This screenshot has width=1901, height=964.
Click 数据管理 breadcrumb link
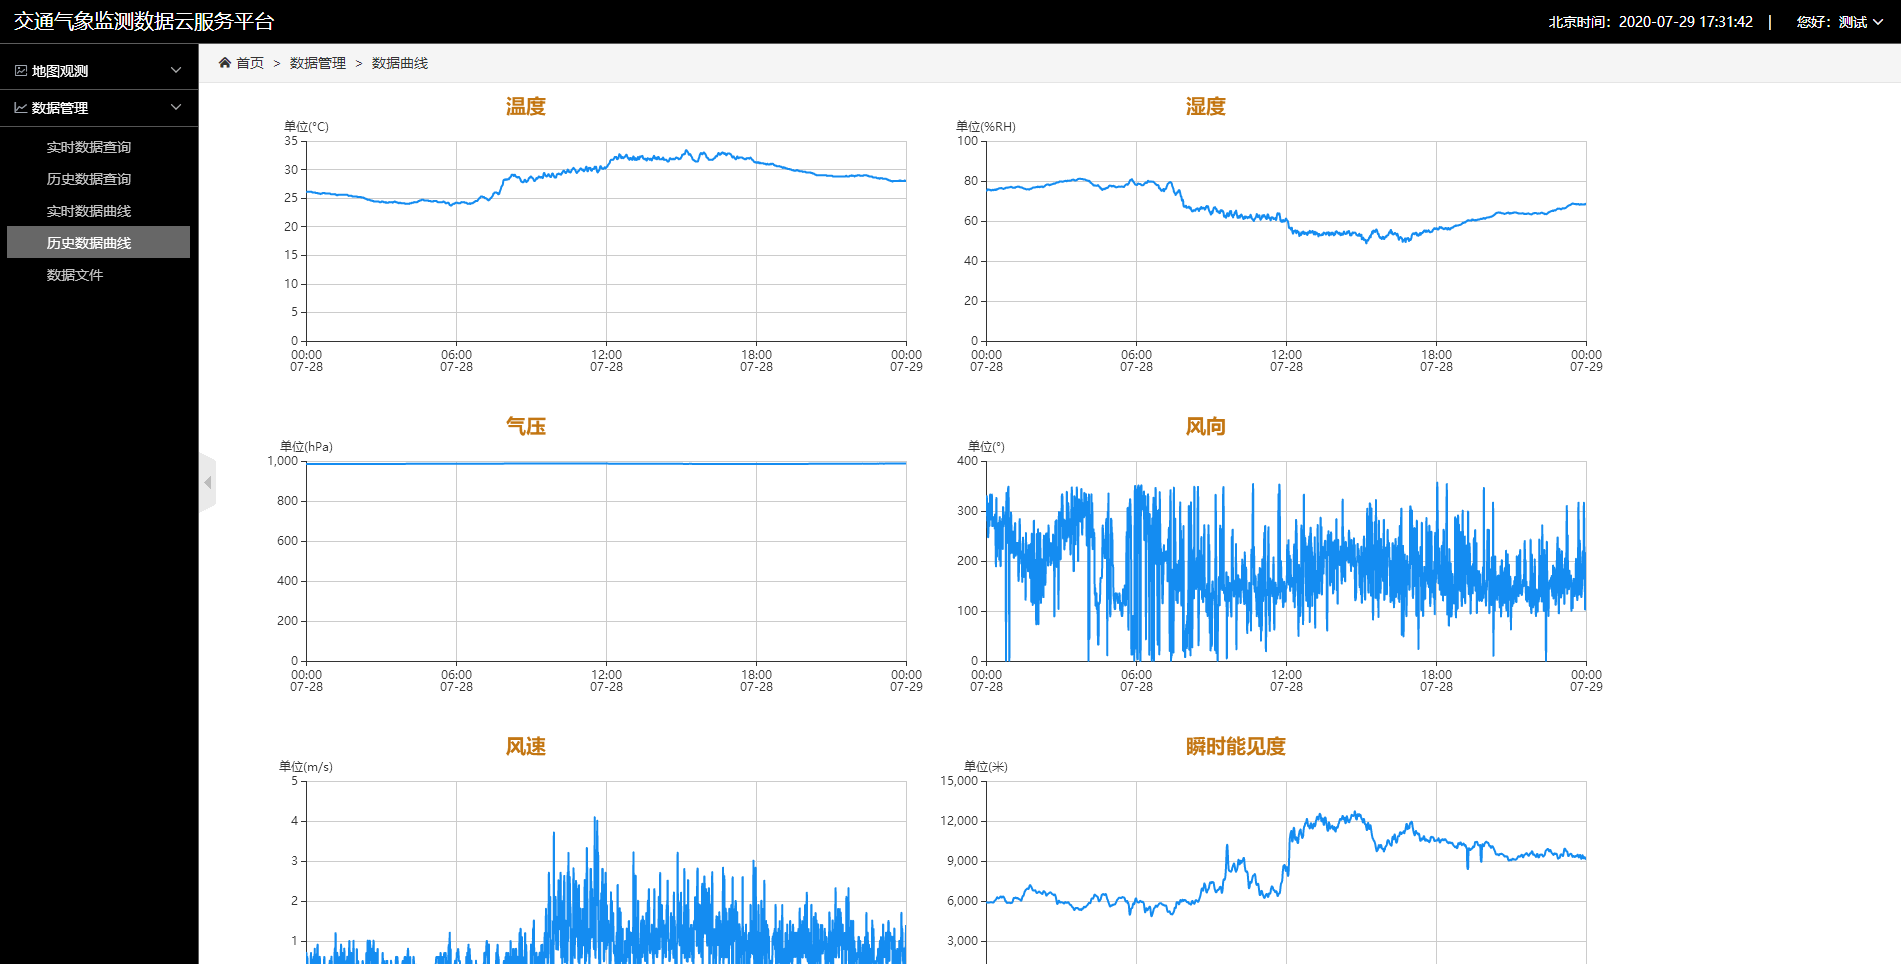tap(318, 63)
